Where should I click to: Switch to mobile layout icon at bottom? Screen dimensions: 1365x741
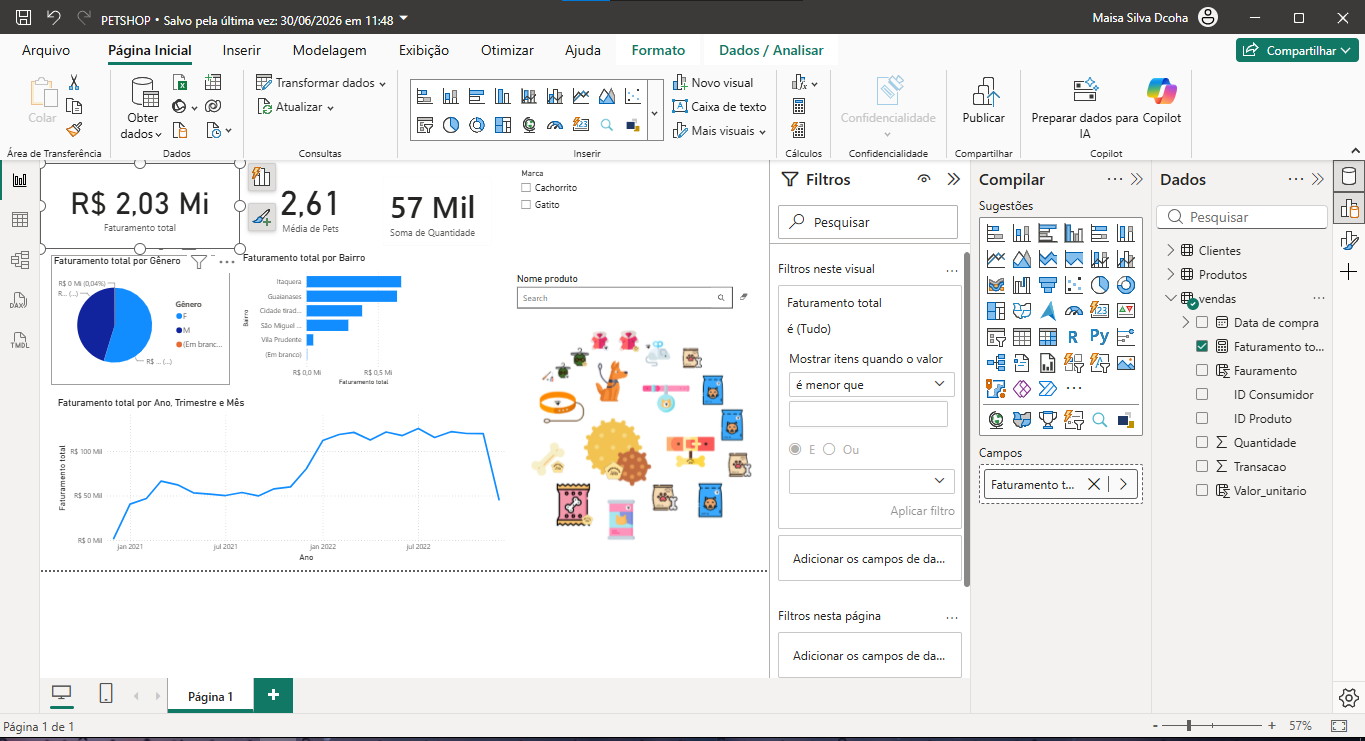(x=106, y=694)
